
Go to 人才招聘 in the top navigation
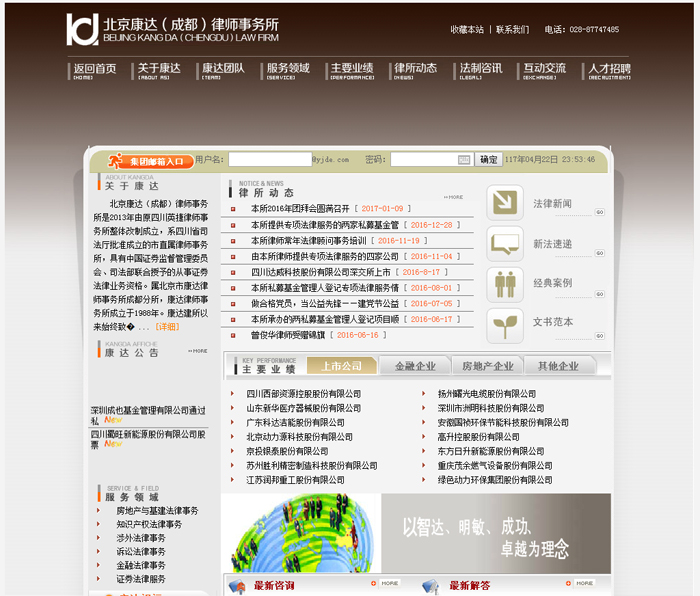tap(609, 71)
